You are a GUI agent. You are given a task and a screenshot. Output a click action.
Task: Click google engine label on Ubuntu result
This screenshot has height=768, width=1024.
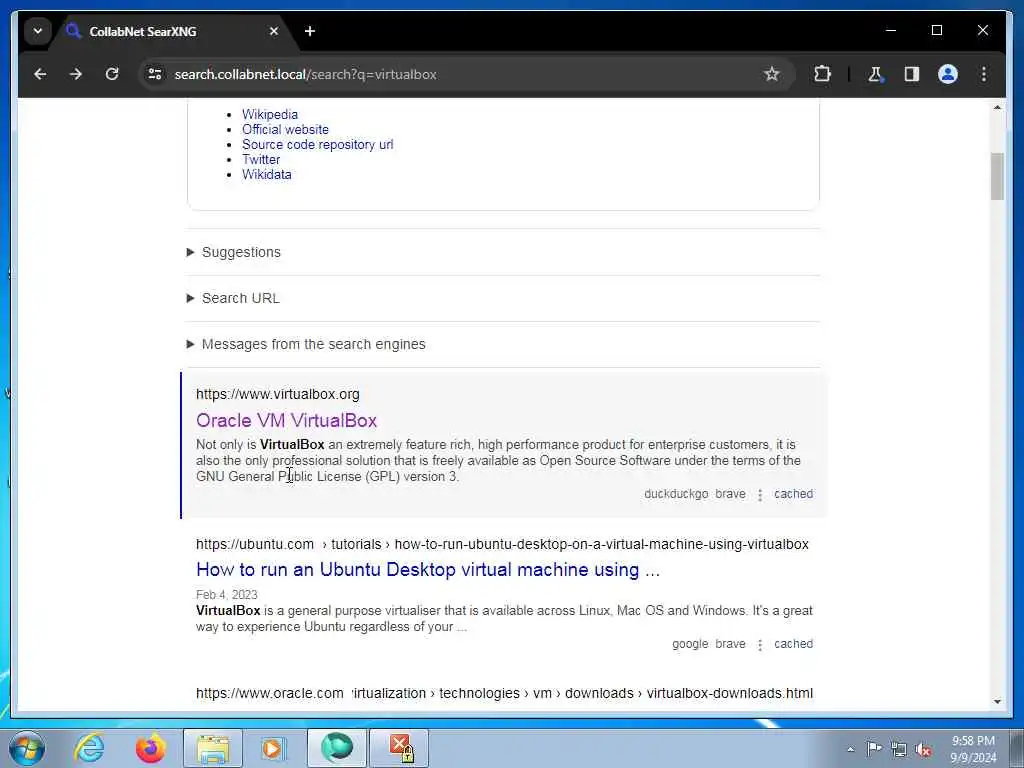pos(690,644)
